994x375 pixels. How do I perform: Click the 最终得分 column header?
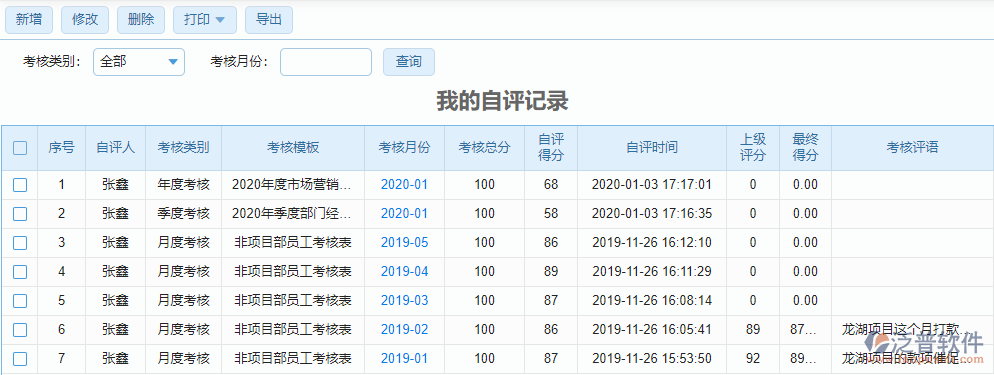(805, 148)
